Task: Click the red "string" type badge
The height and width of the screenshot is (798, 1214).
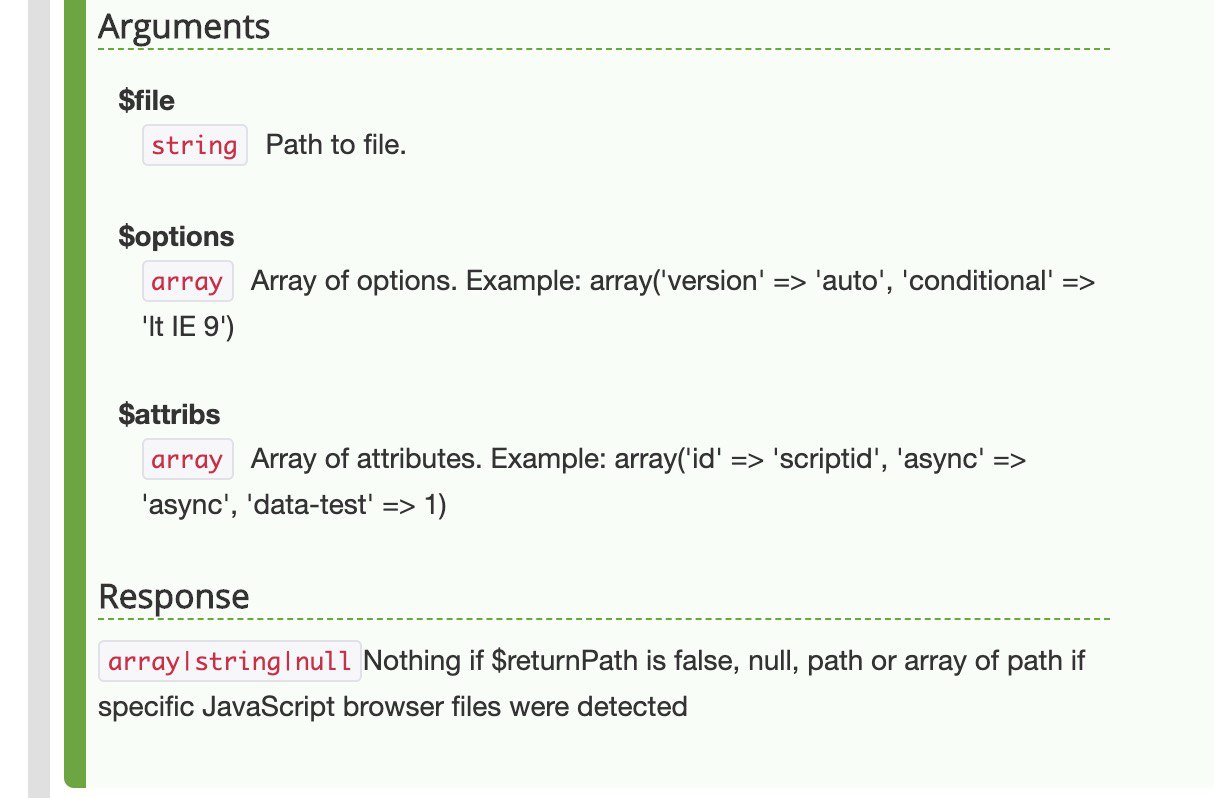Action: [x=194, y=145]
